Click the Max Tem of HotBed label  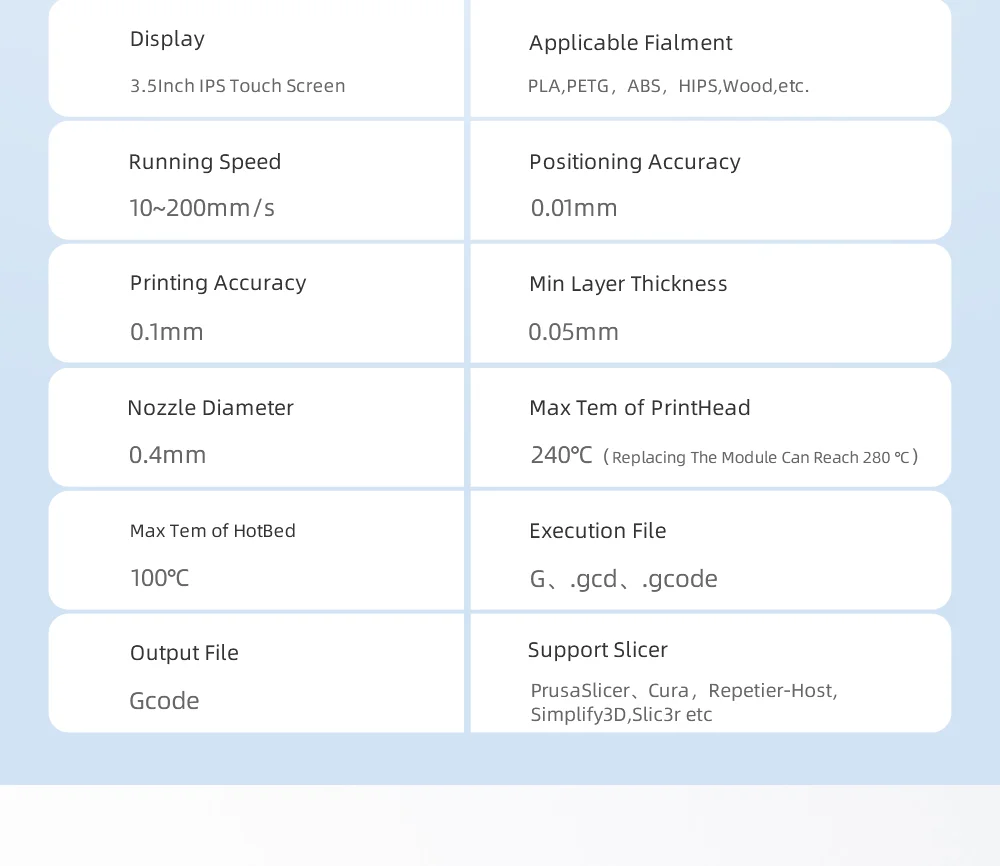(213, 531)
